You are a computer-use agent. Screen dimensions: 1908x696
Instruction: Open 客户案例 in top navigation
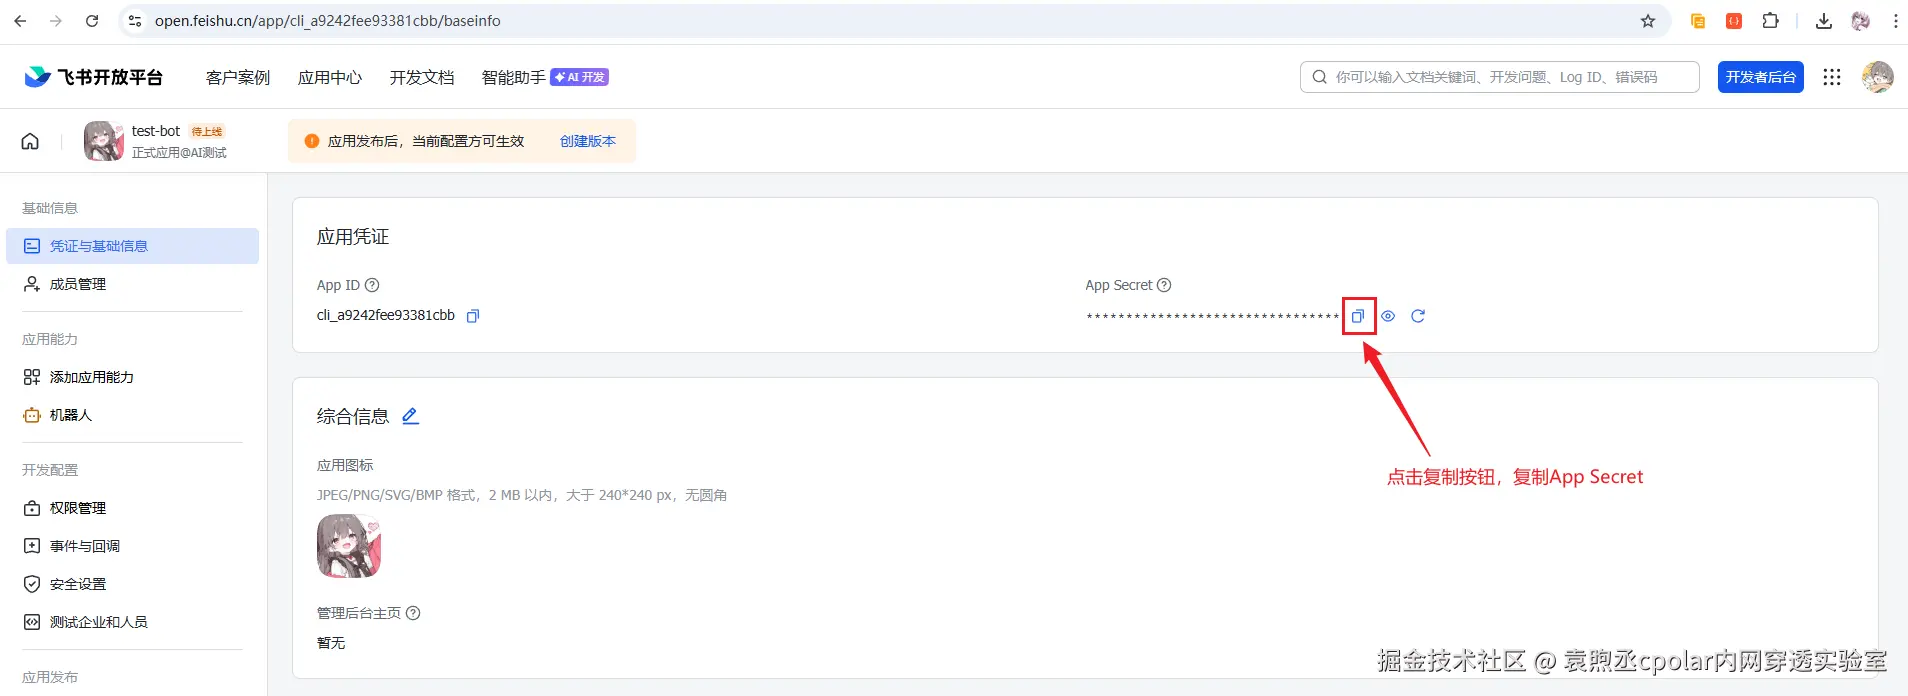pos(238,77)
